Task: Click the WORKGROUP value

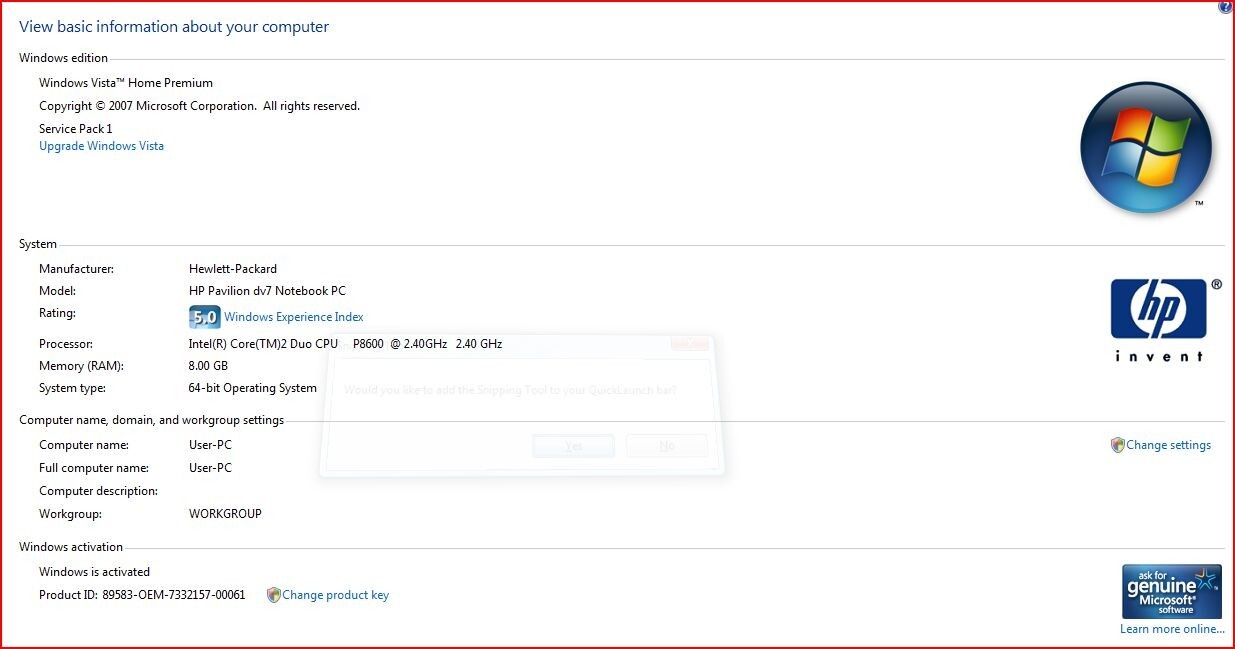Action: 225,514
